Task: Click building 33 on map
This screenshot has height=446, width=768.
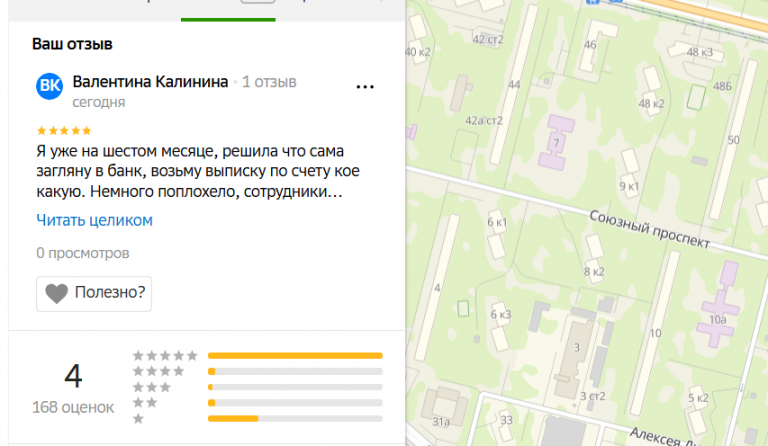Action: pos(506,420)
